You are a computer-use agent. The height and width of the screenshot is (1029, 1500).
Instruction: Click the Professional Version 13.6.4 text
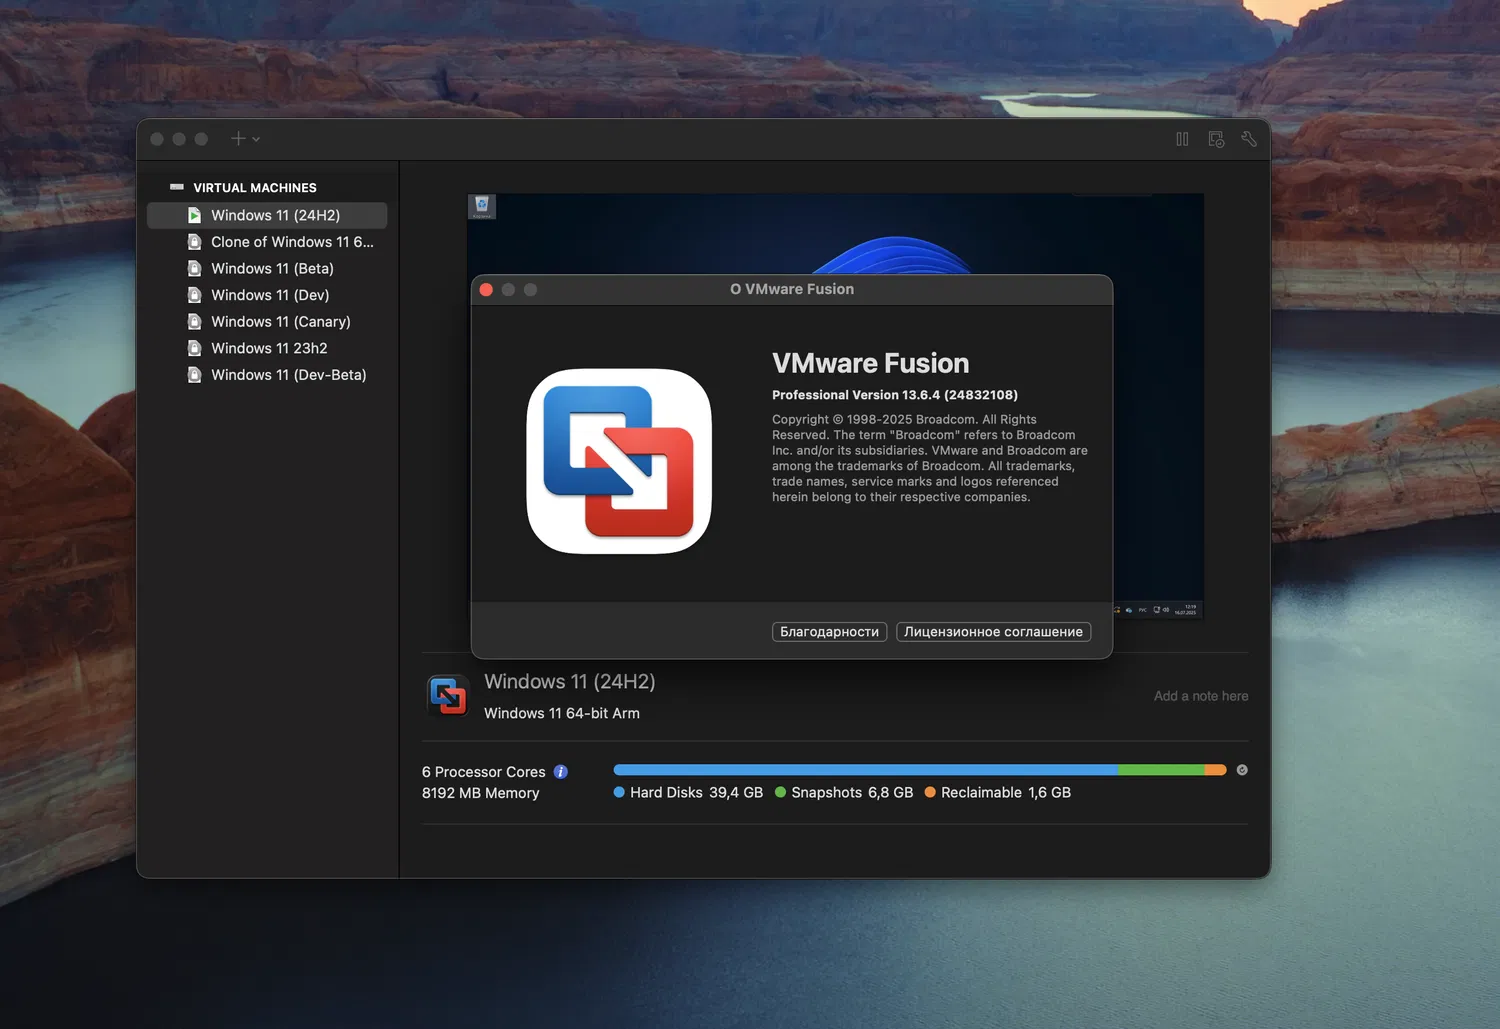(x=895, y=395)
